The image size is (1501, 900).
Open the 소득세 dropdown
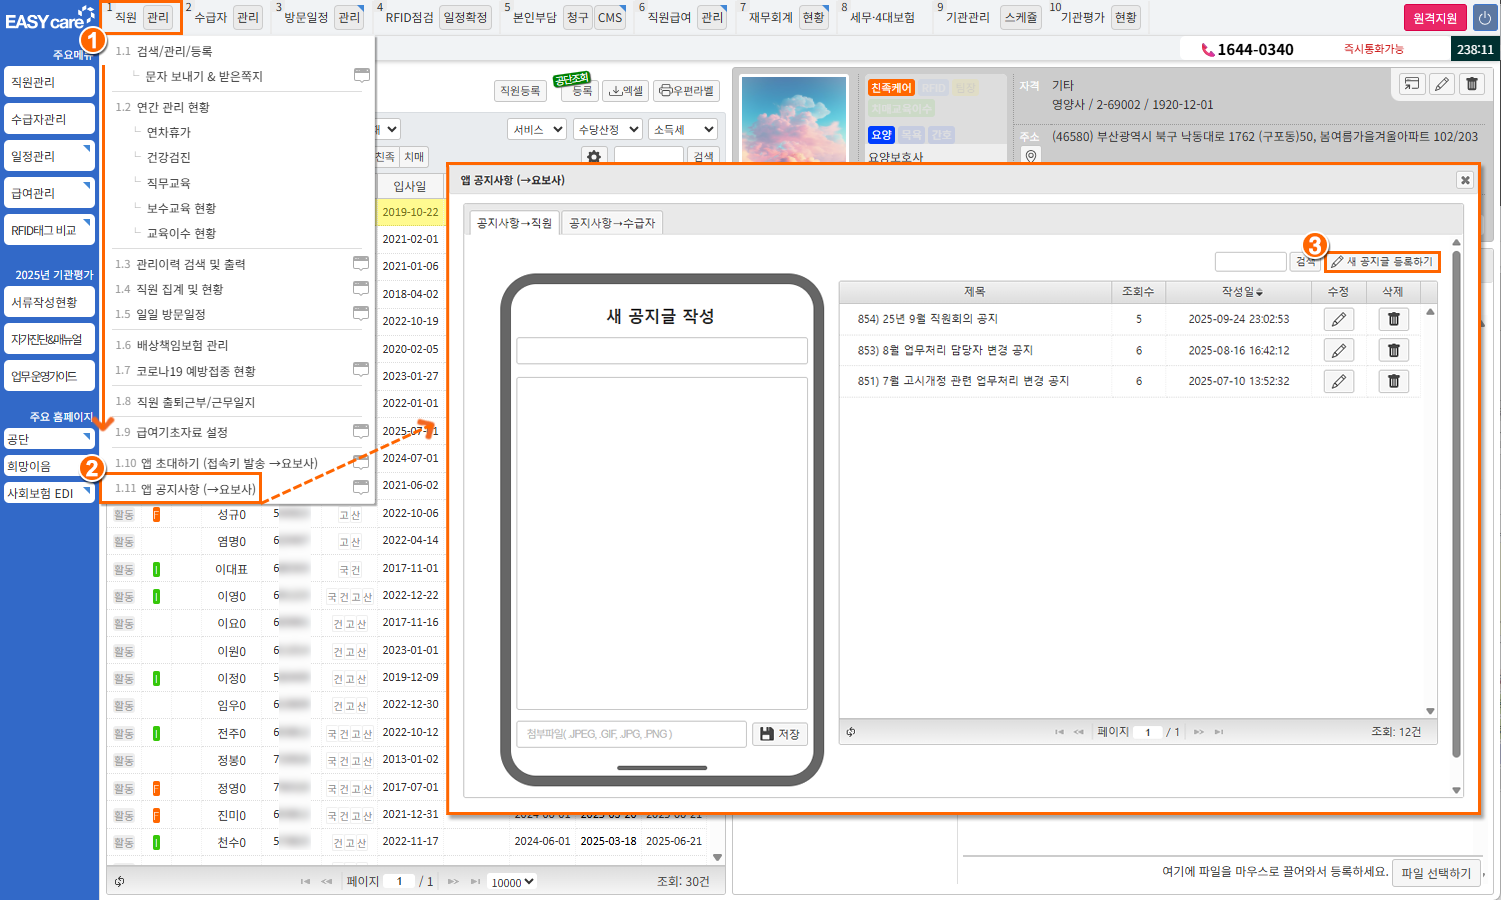click(x=683, y=130)
